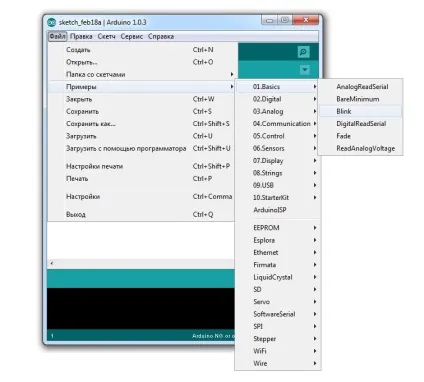424x382 pixels.
Task: Expand 07.Display examples submenu
Action: (277, 161)
